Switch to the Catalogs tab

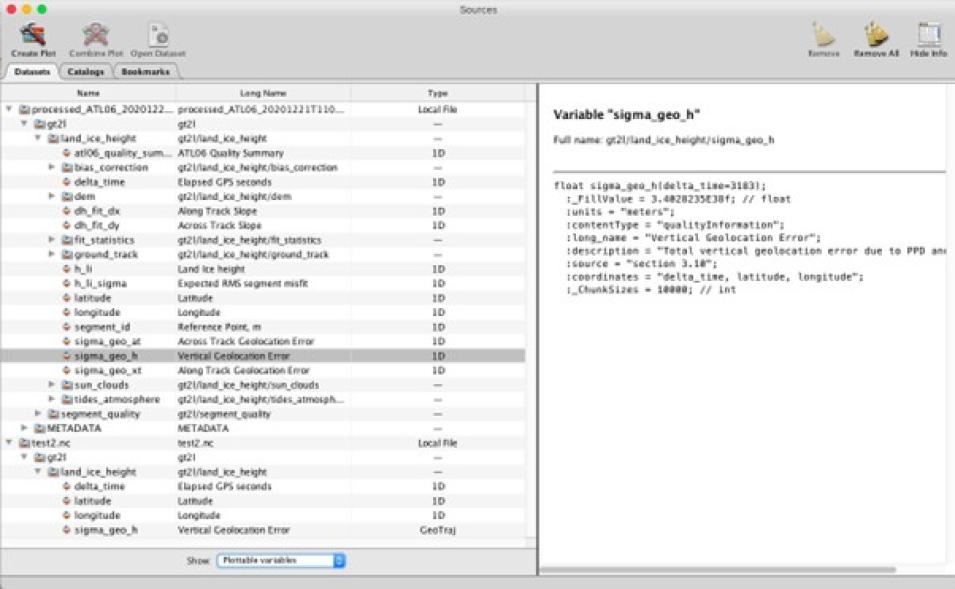tap(85, 72)
